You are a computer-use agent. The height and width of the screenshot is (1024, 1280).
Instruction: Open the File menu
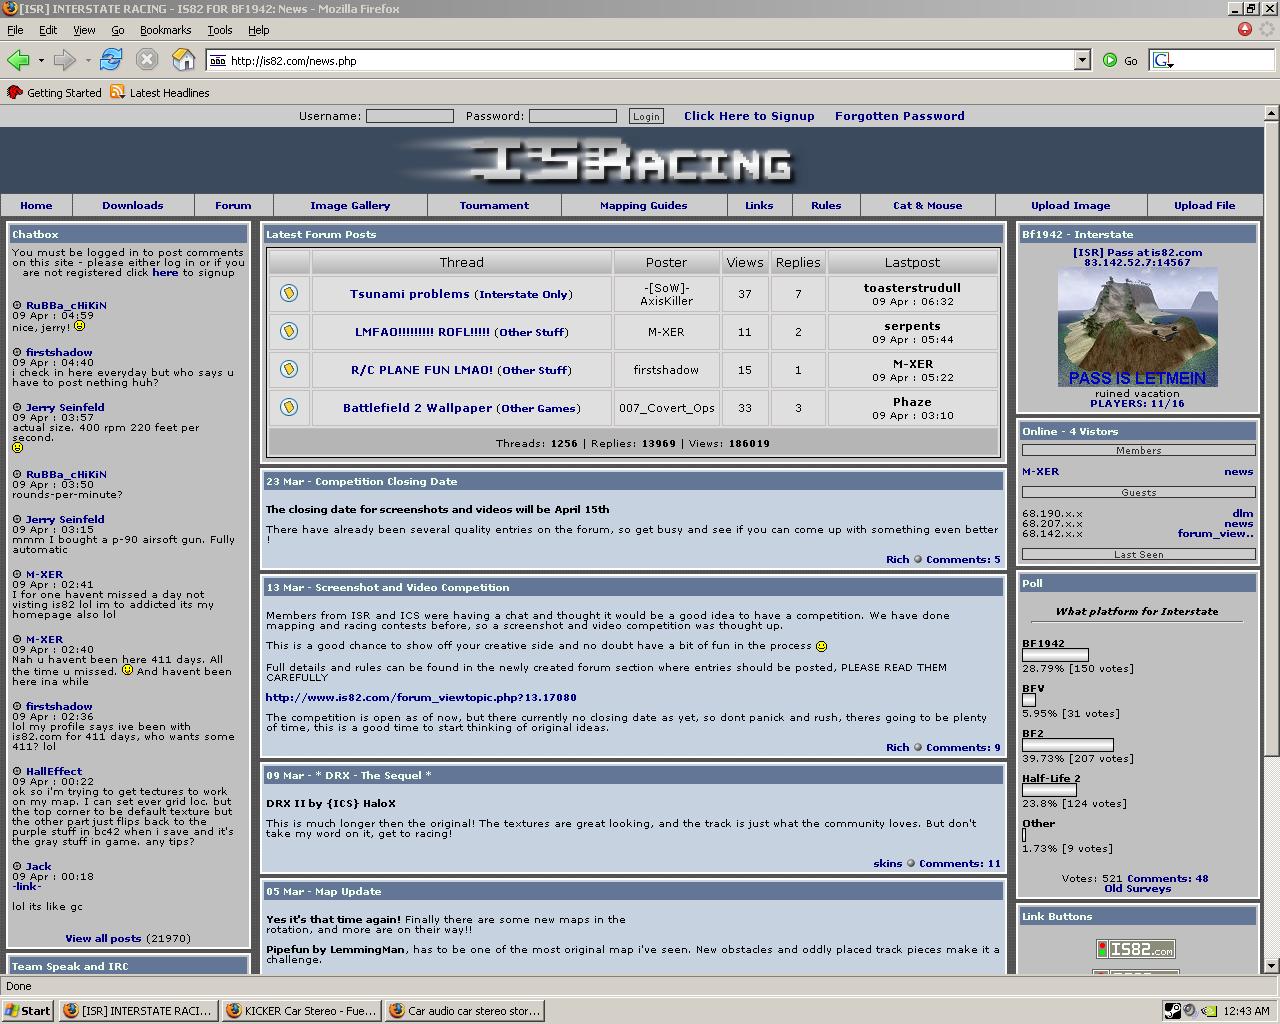(x=15, y=30)
